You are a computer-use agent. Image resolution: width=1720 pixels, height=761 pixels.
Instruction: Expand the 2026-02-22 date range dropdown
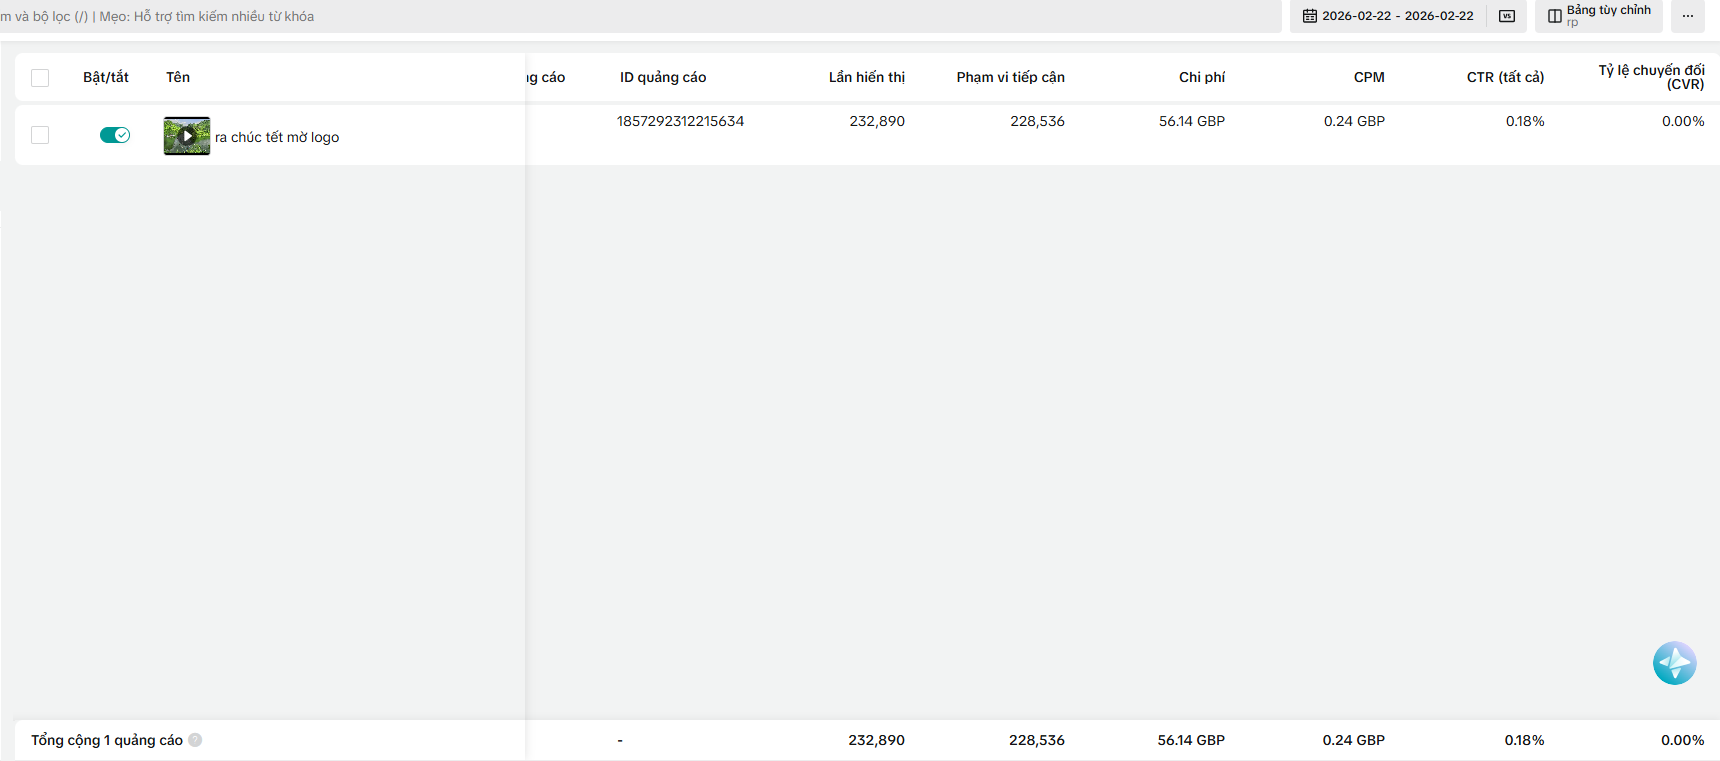pos(1398,16)
